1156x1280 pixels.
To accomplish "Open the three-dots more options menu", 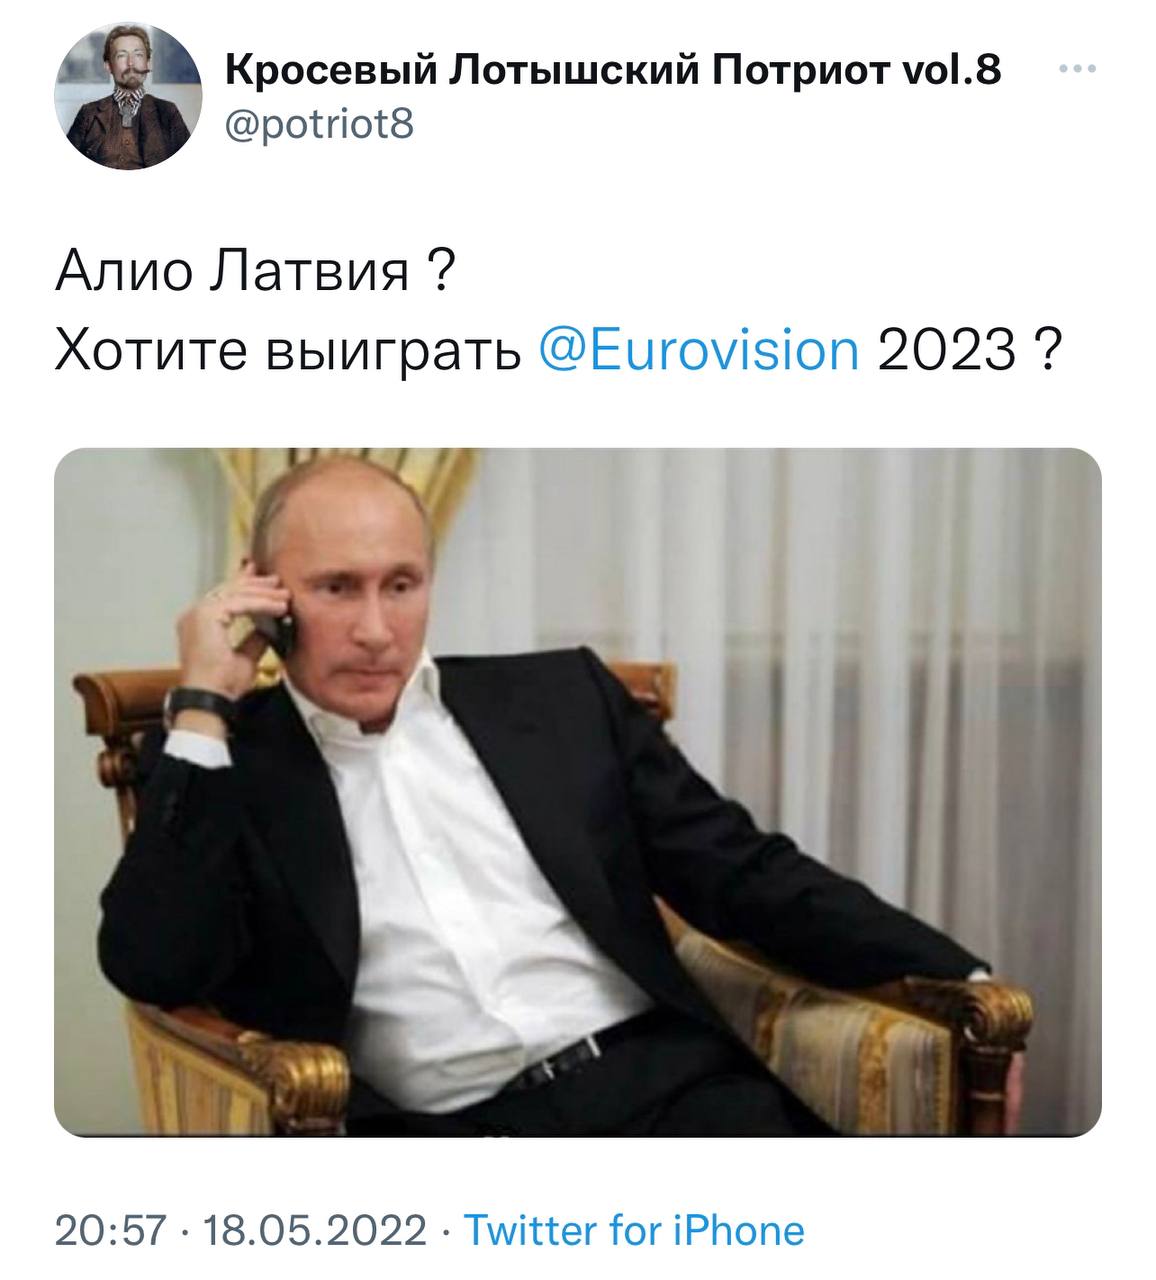I will coord(1078,70).
